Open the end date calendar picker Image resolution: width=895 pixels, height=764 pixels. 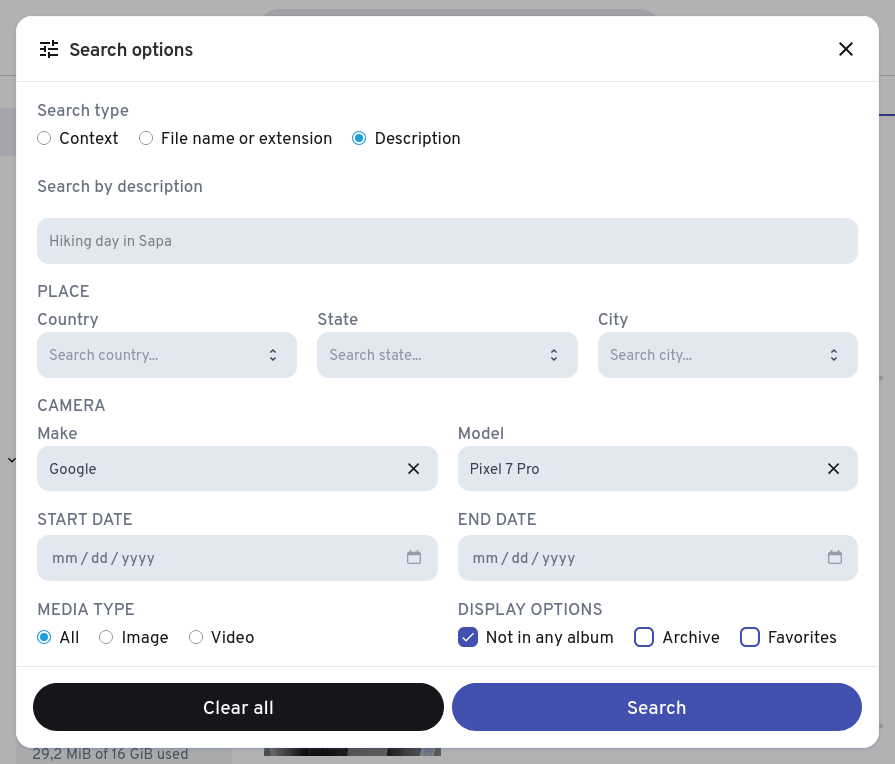coord(835,558)
